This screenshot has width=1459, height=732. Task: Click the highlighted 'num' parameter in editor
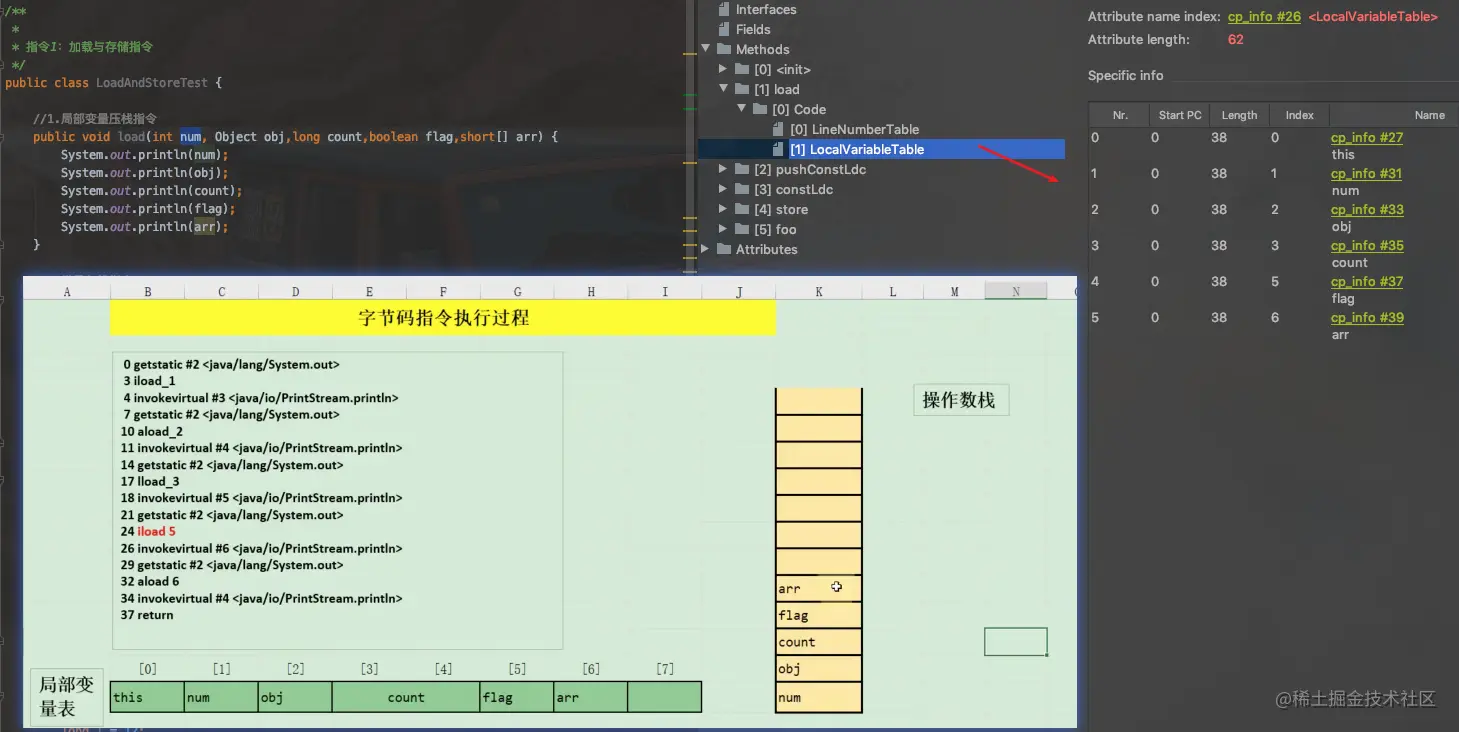coord(191,137)
